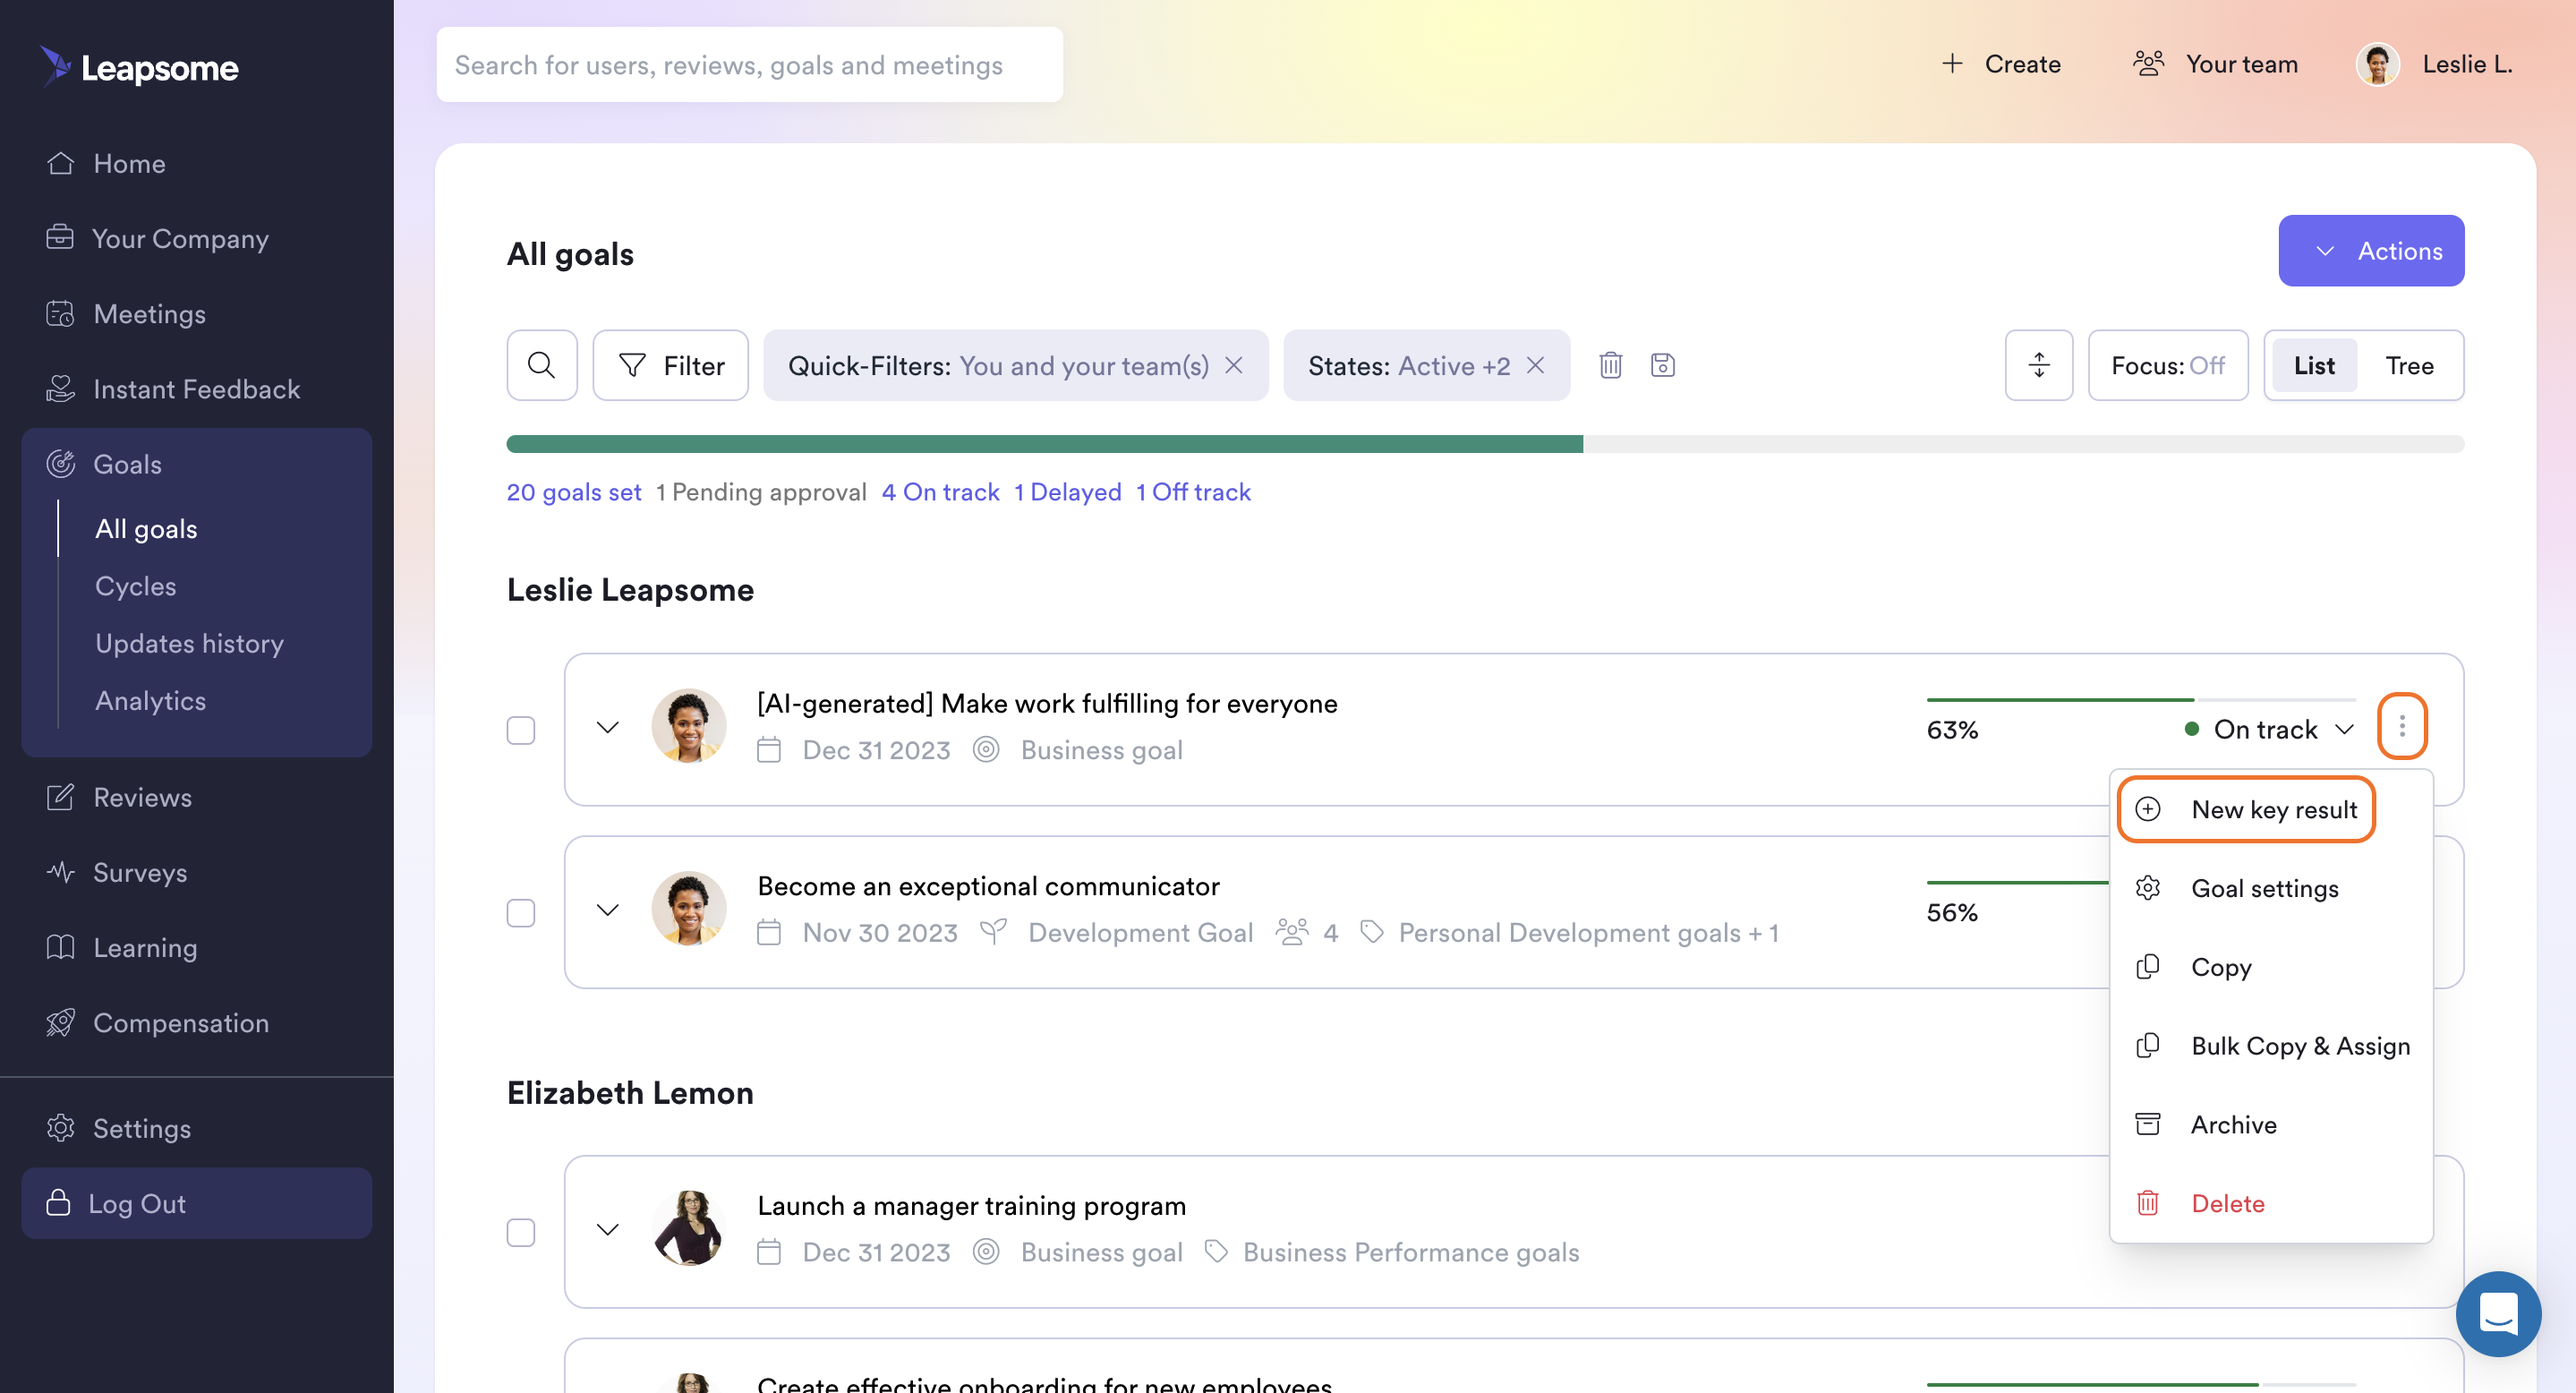Open the On track status dropdown
2576x1393 pixels.
(x=2268, y=729)
